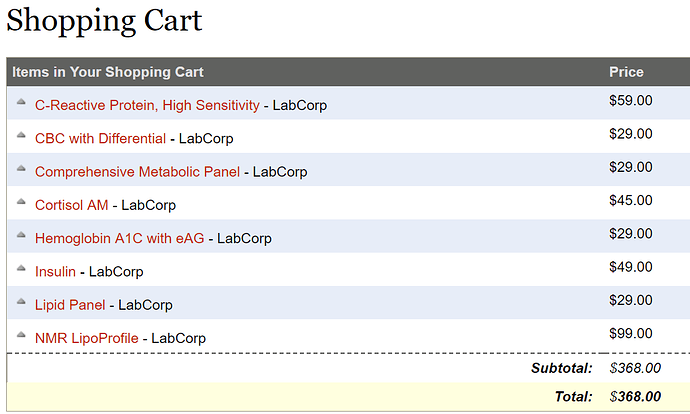The image size is (690, 414).
Task: Open the Hemoglobin A1C with eAG link
Action: (x=120, y=238)
